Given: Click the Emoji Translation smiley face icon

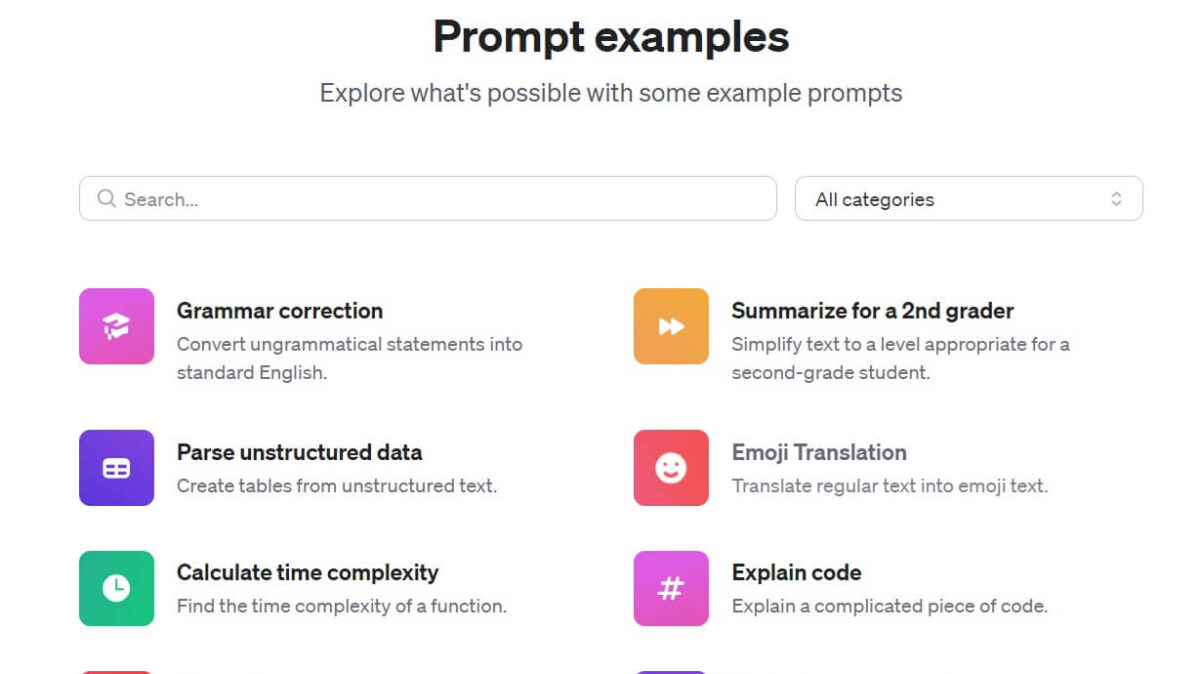Looking at the screenshot, I should [x=671, y=468].
